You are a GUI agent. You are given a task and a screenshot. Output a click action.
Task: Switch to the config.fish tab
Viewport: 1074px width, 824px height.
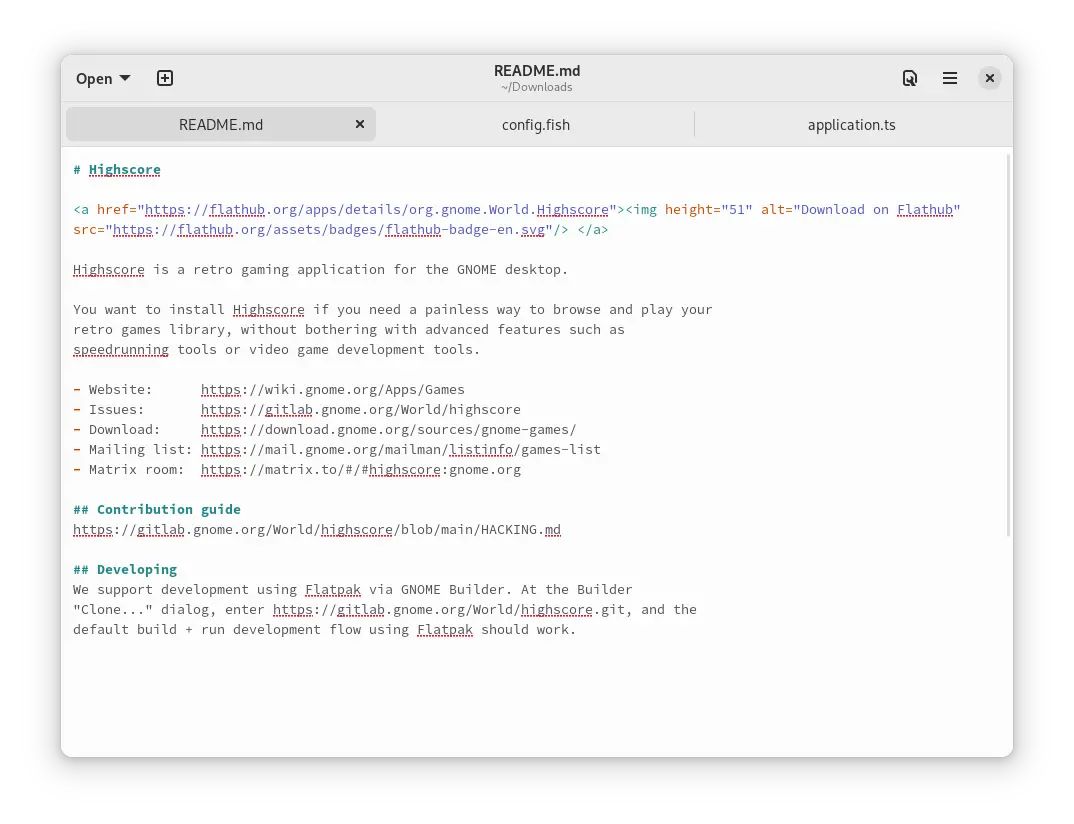coord(536,124)
